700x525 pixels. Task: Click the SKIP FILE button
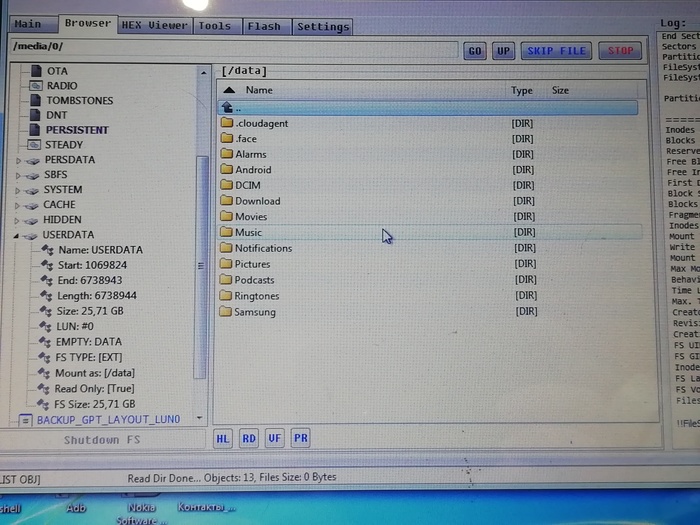pyautogui.click(x=556, y=51)
